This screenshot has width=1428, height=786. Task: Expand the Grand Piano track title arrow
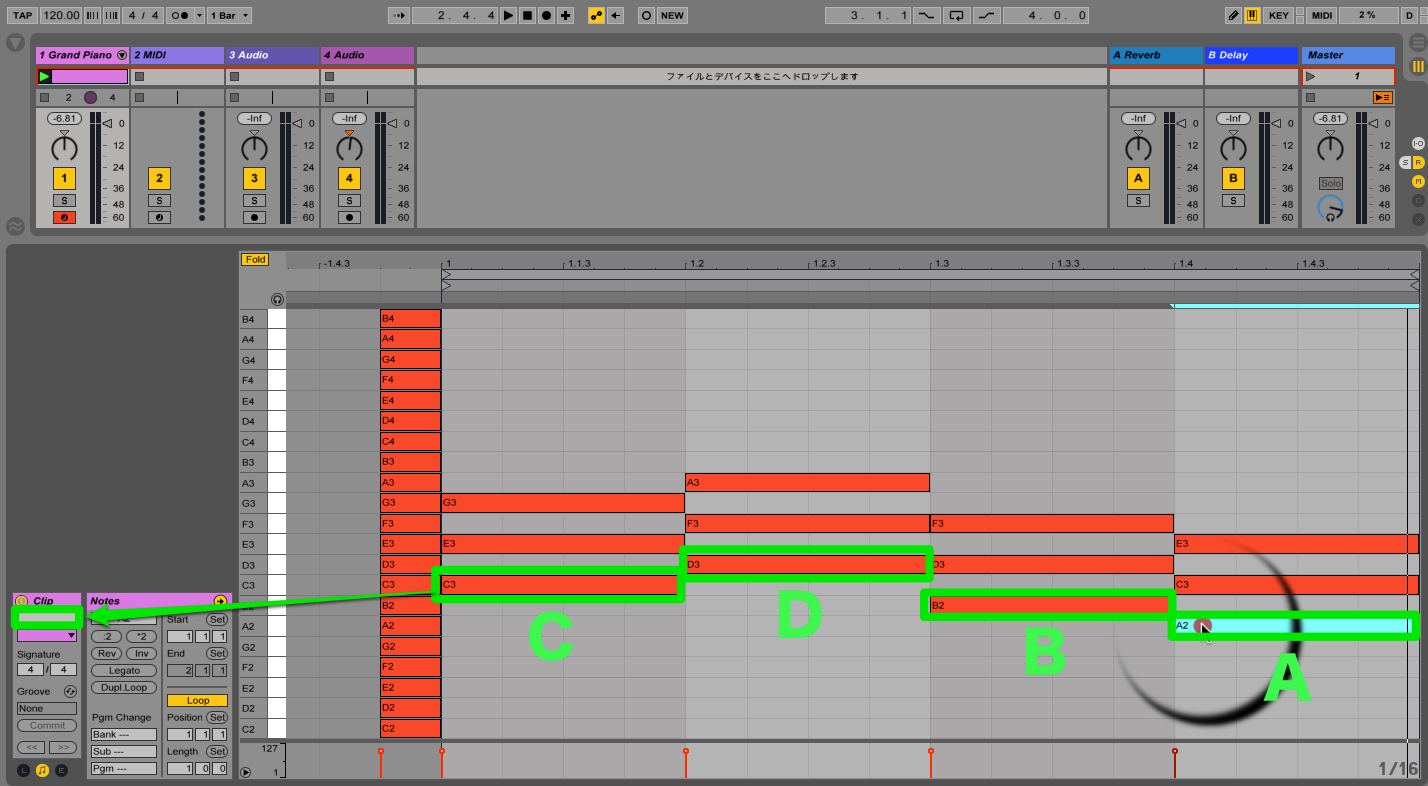pyautogui.click(x=122, y=55)
